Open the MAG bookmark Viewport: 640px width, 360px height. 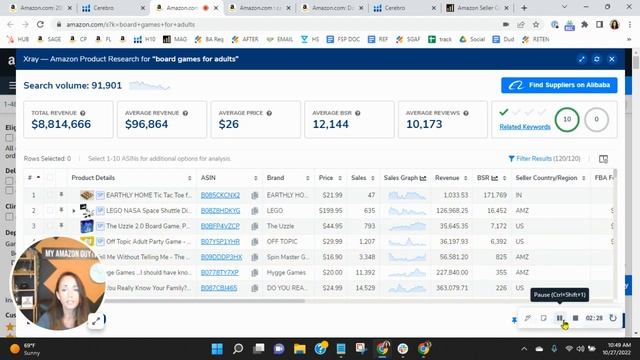coord(175,39)
